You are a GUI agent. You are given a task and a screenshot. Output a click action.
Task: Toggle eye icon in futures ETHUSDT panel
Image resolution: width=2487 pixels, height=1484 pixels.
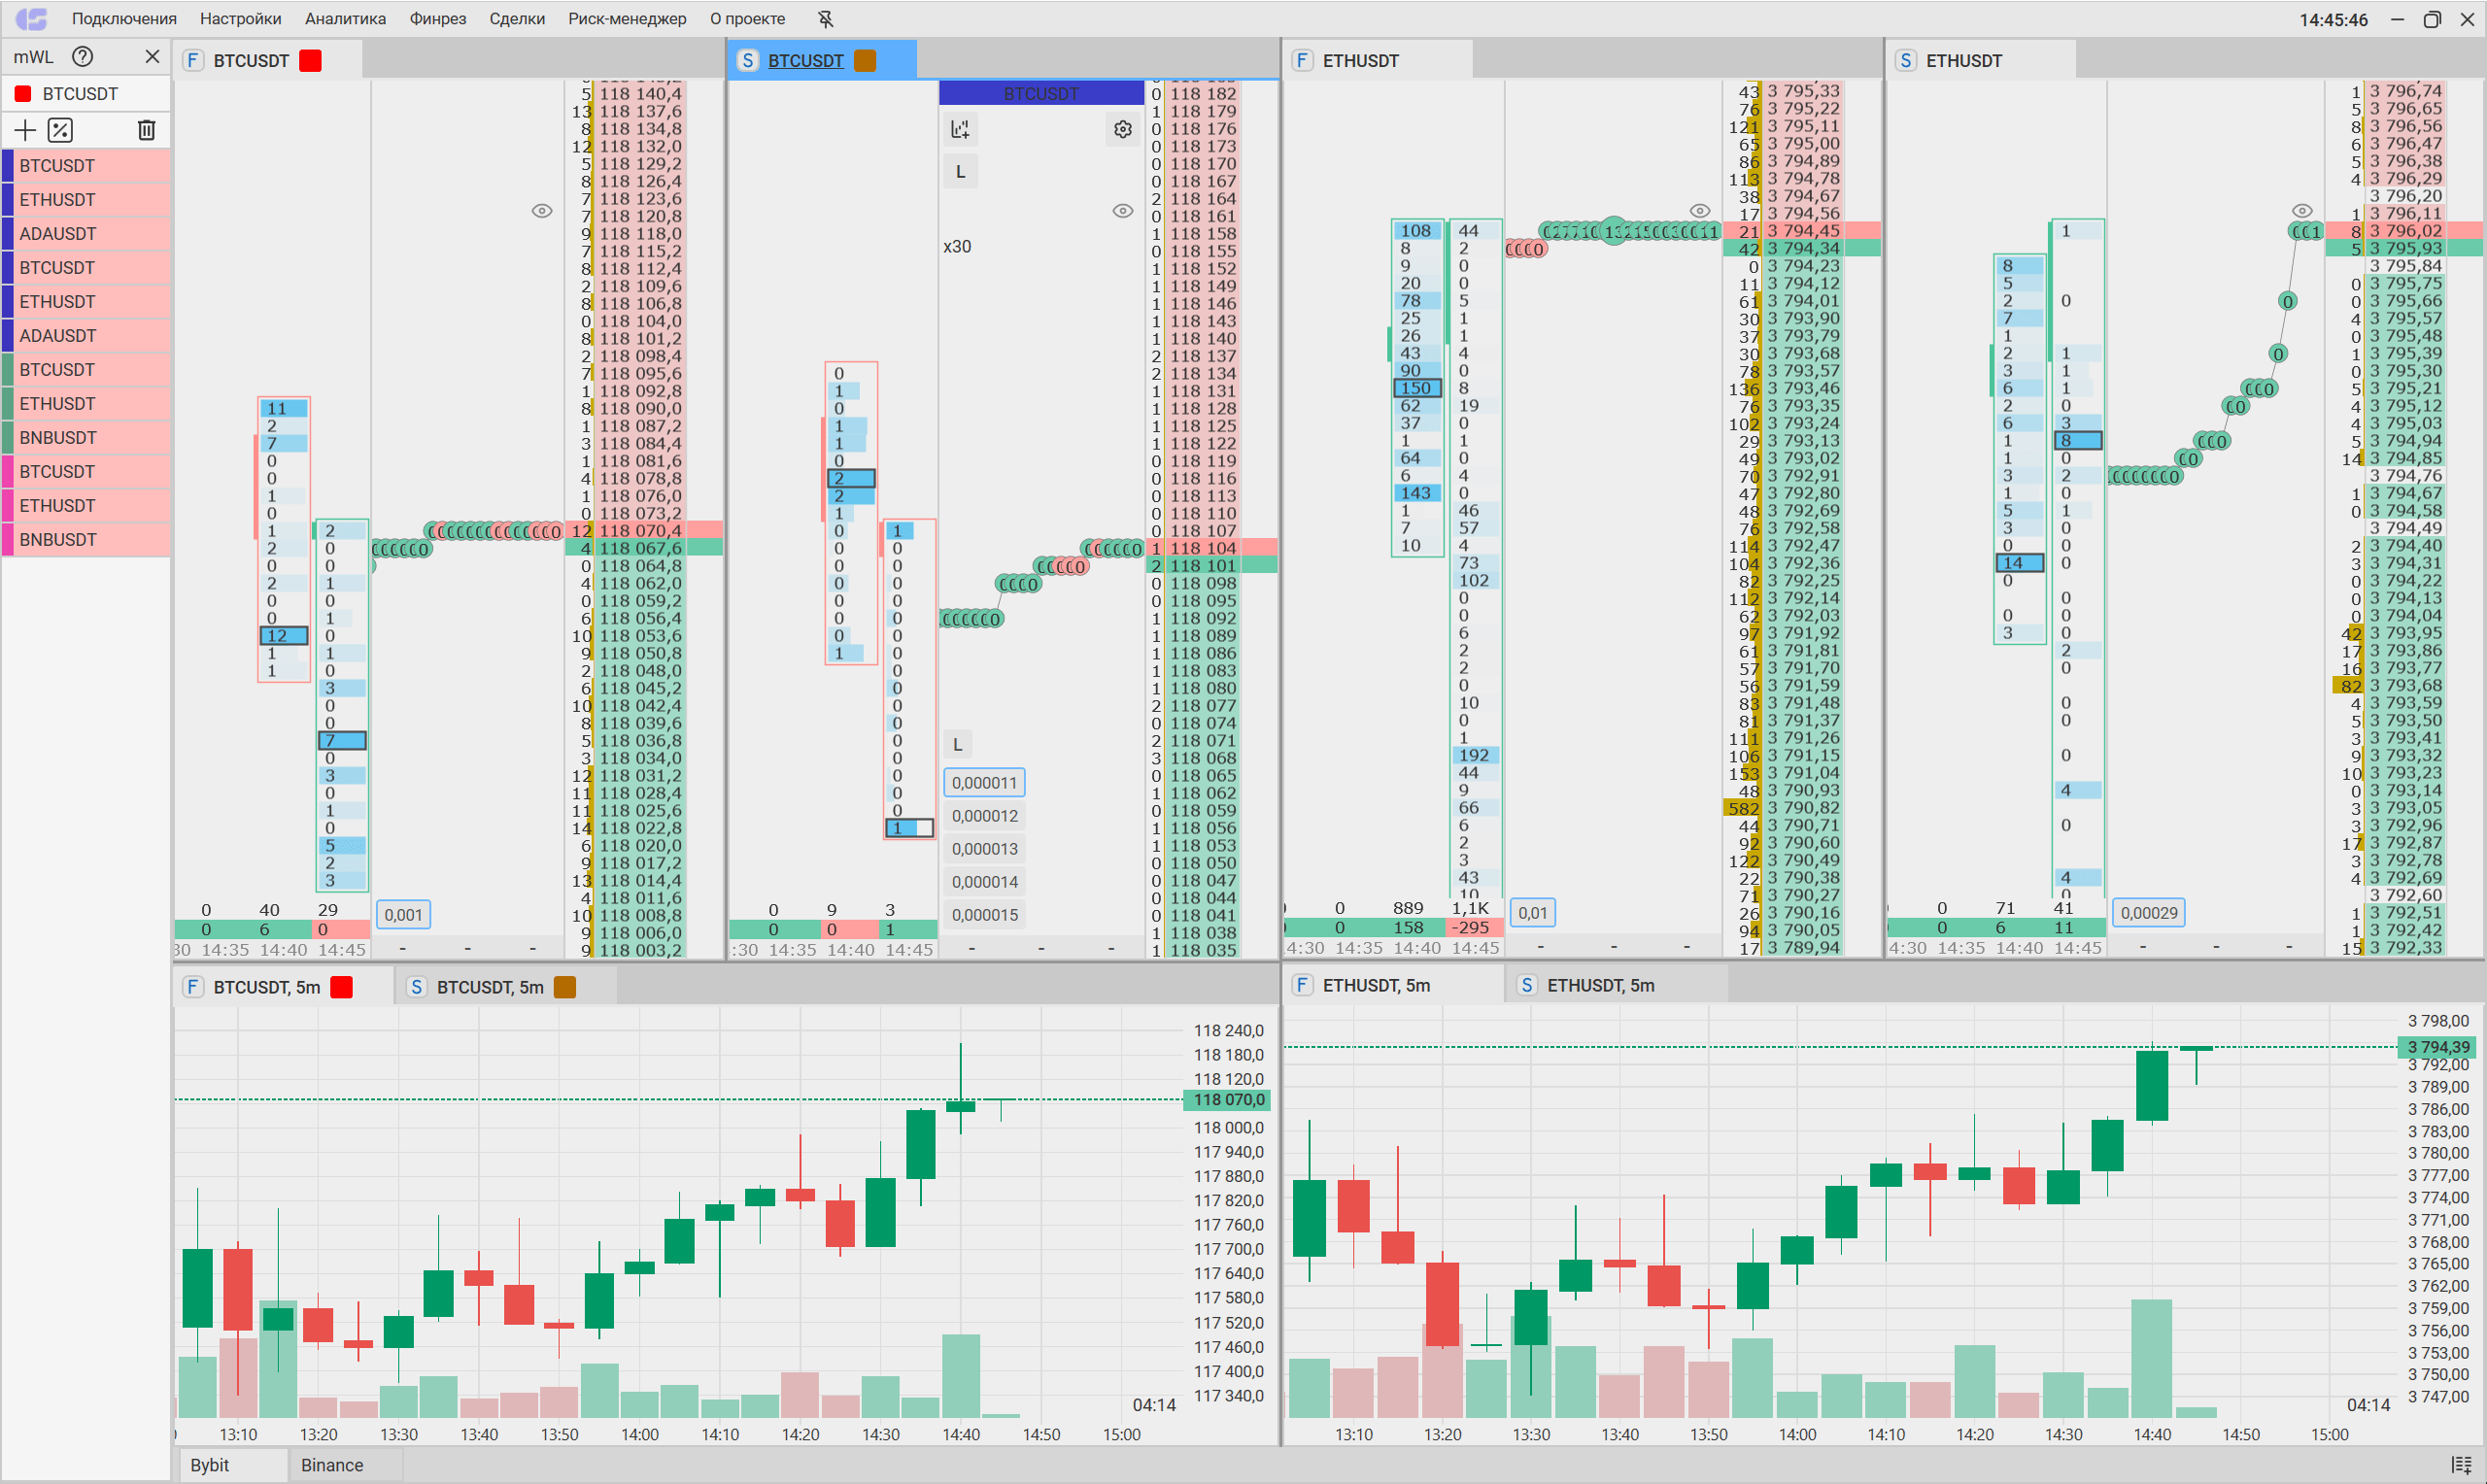(1699, 211)
